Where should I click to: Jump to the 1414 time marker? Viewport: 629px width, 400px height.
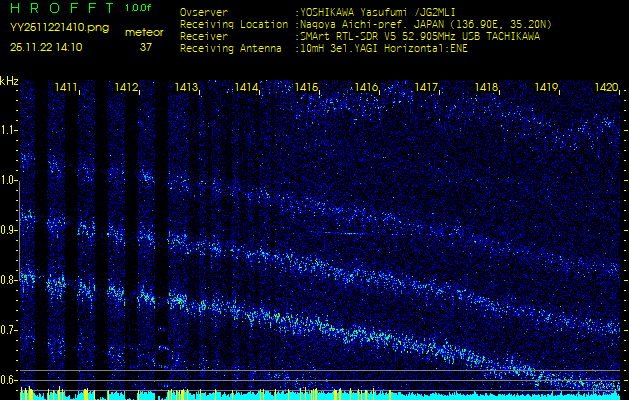(x=246, y=88)
